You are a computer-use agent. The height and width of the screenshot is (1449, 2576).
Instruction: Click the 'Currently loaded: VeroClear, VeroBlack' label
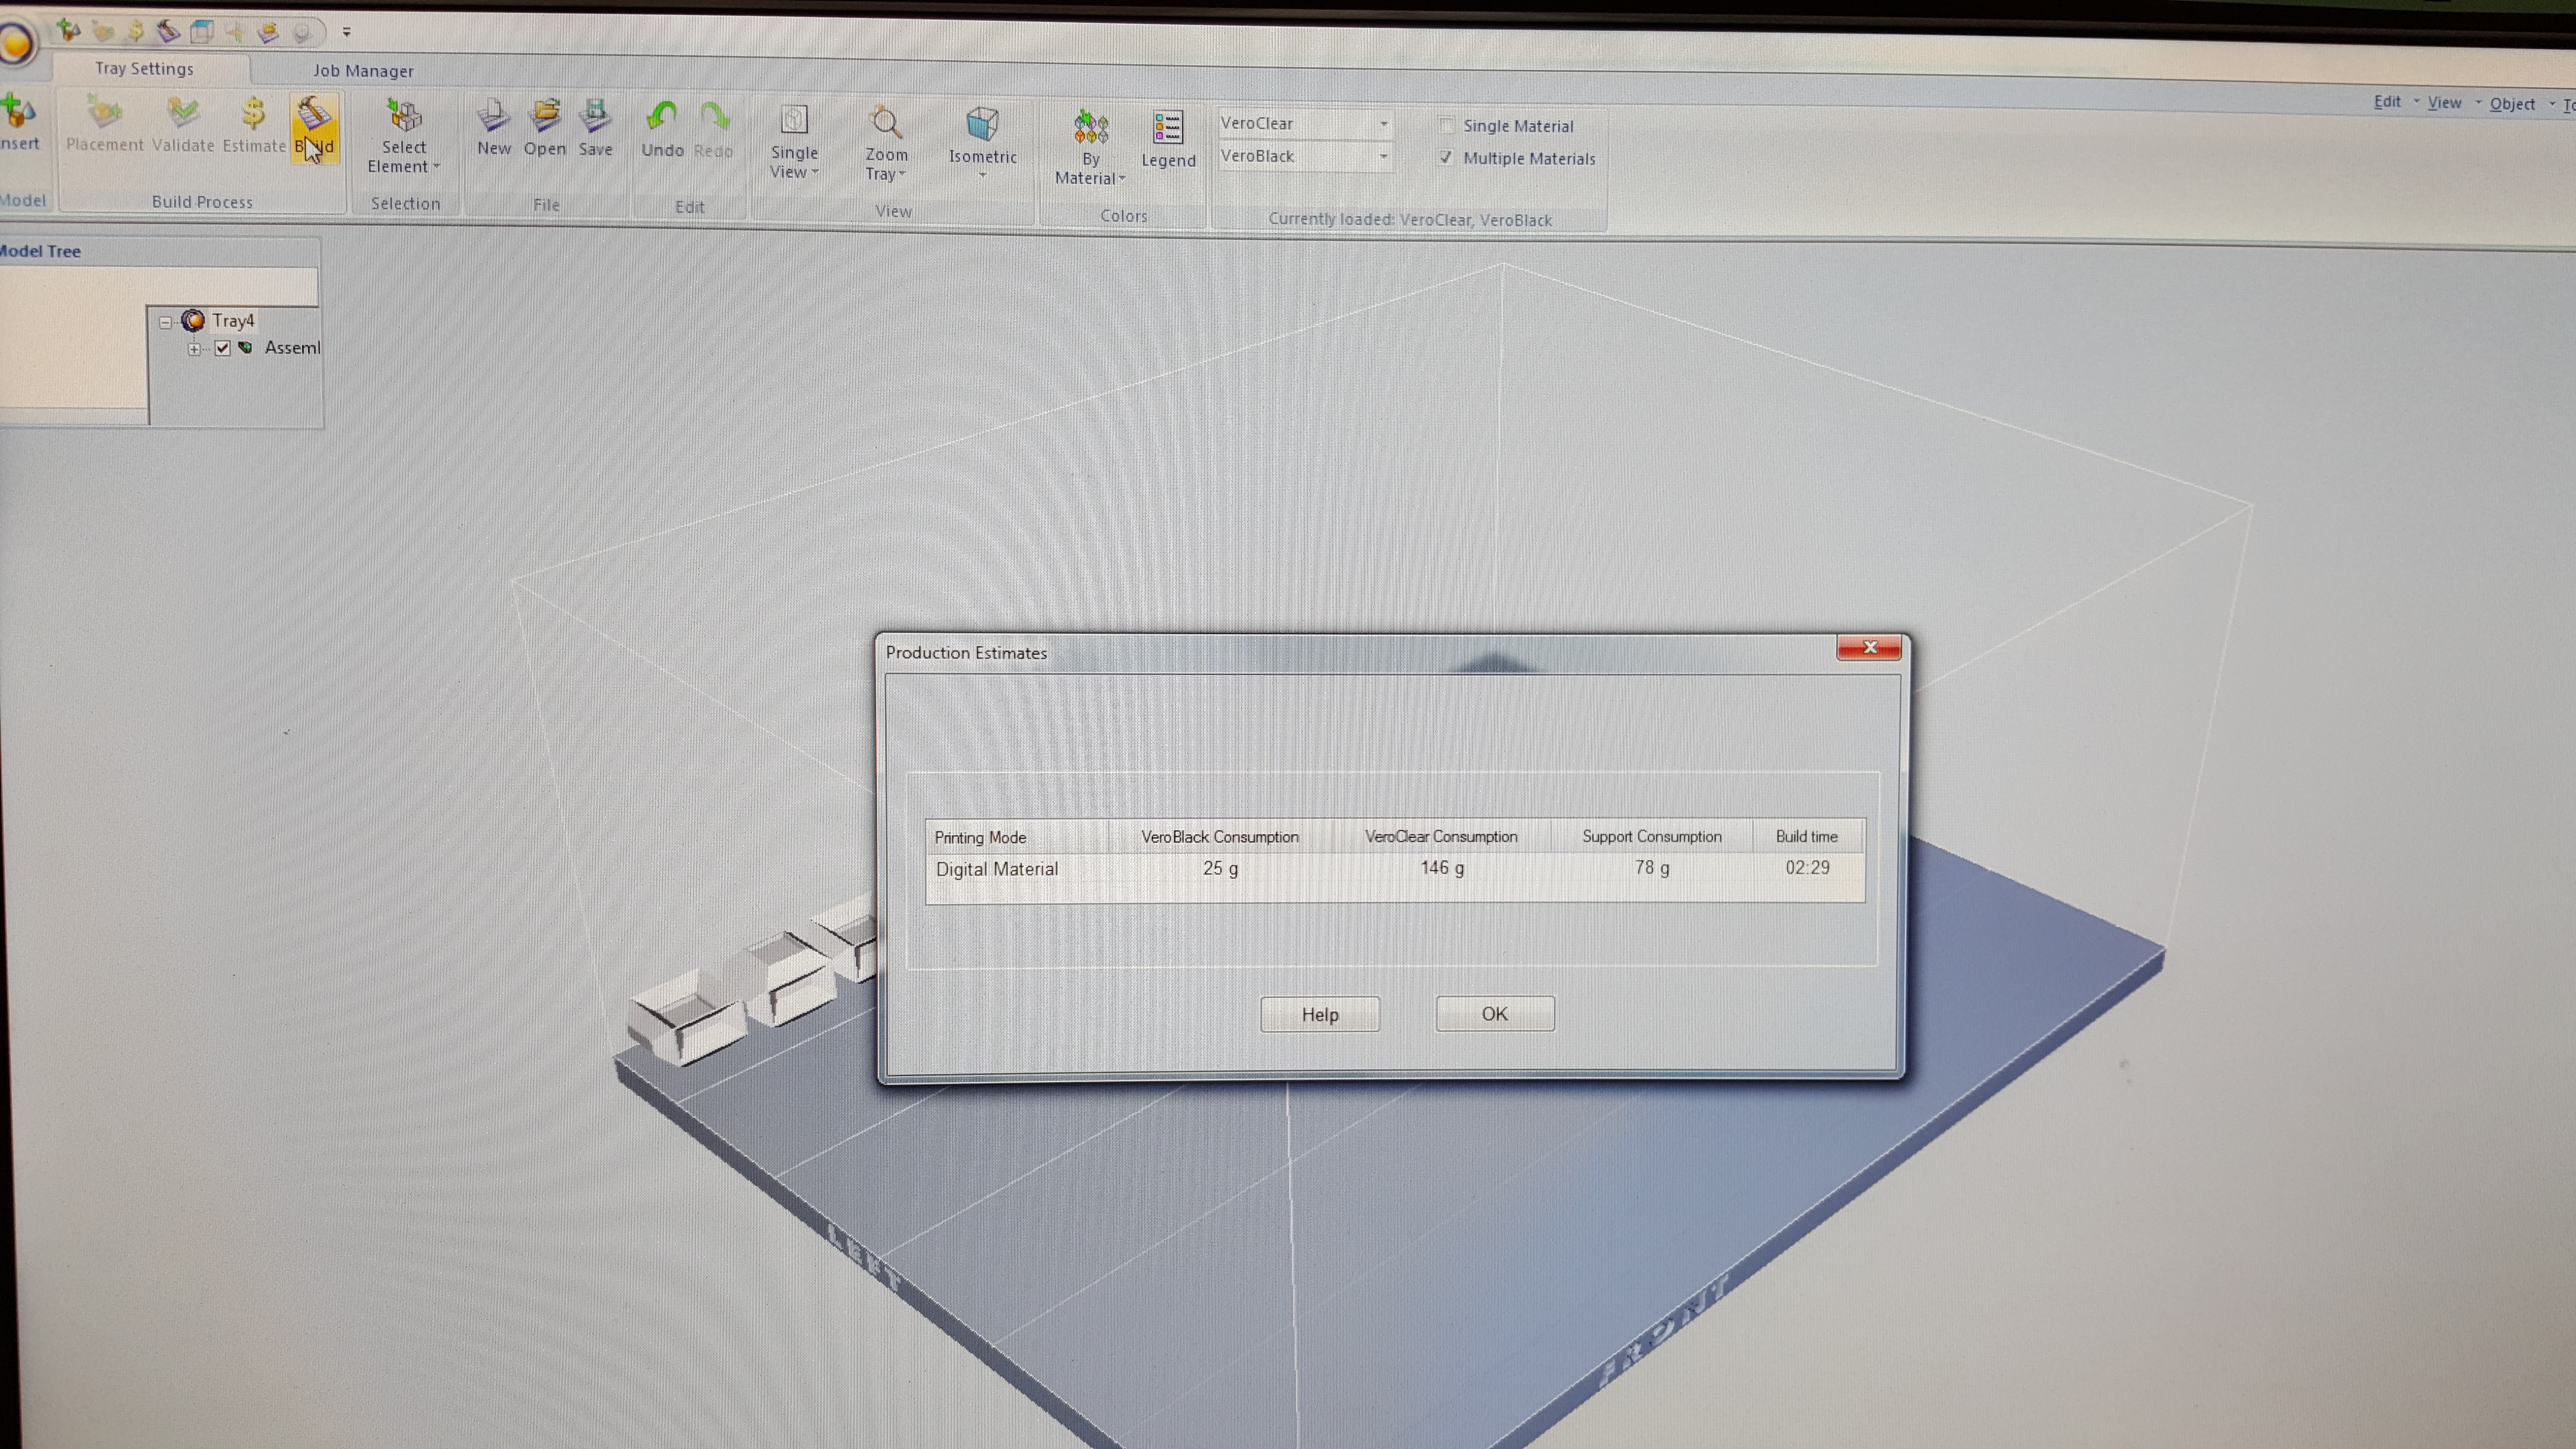point(1410,219)
